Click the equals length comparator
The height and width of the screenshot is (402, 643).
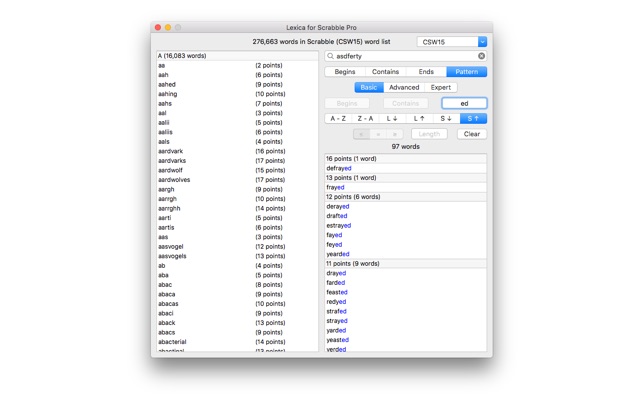[x=378, y=134]
